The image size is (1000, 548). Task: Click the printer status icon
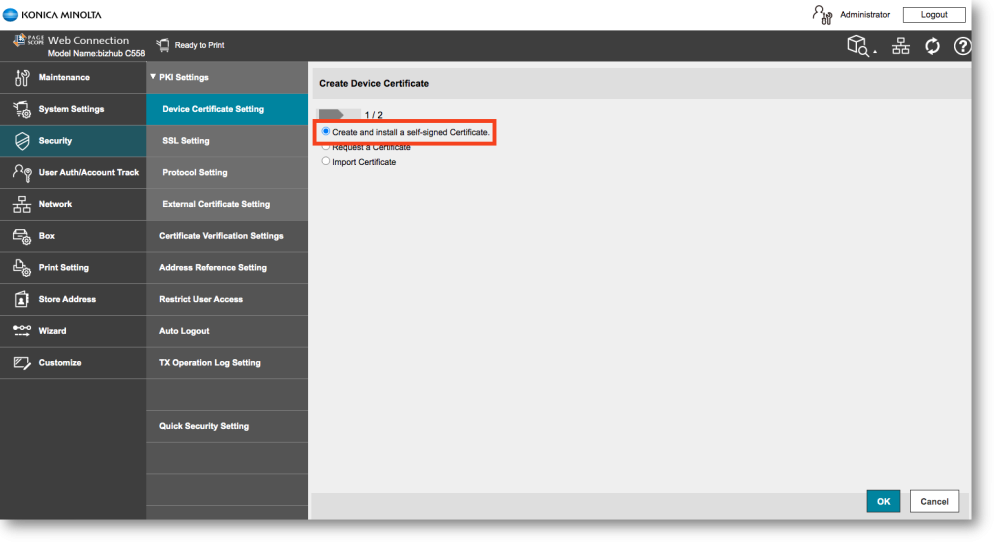[x=163, y=45]
